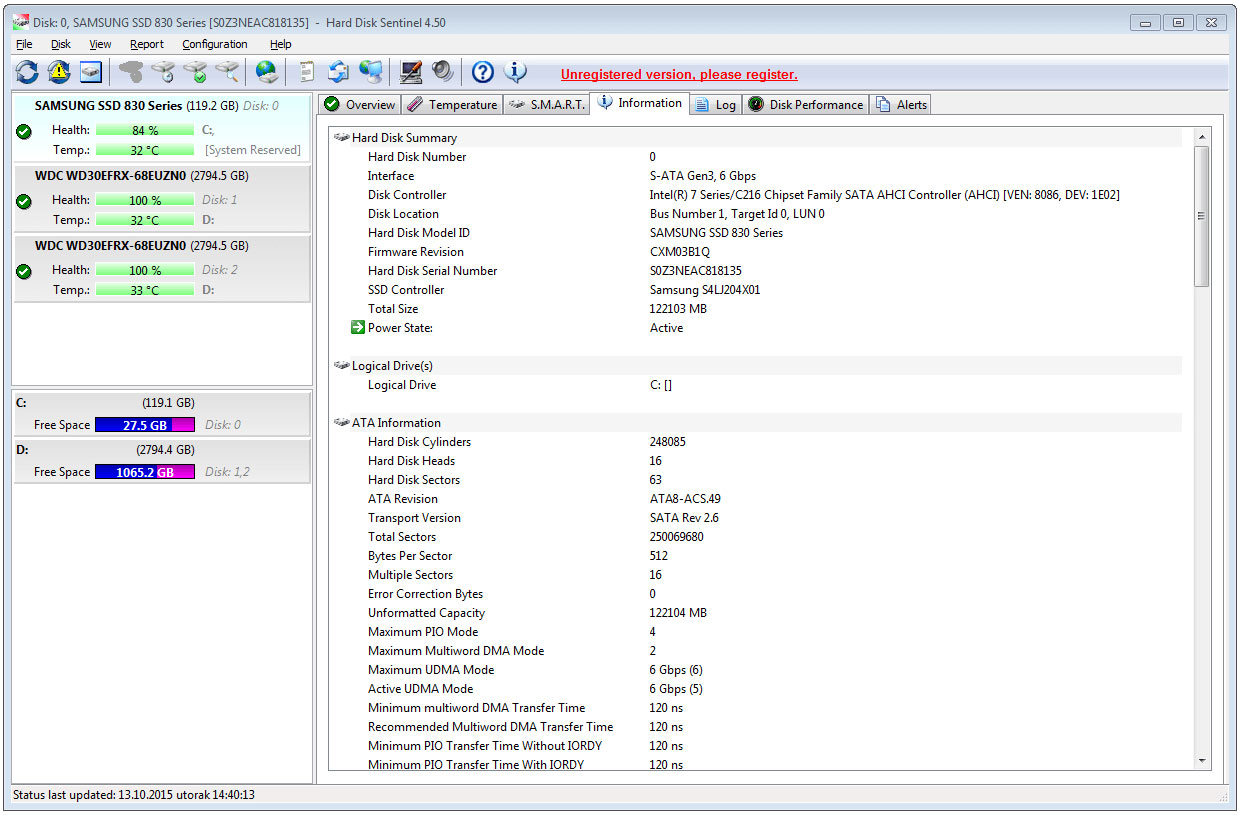Click the 'Unregistered version, please register.' link
This screenshot has height=815, width=1241.
679,75
